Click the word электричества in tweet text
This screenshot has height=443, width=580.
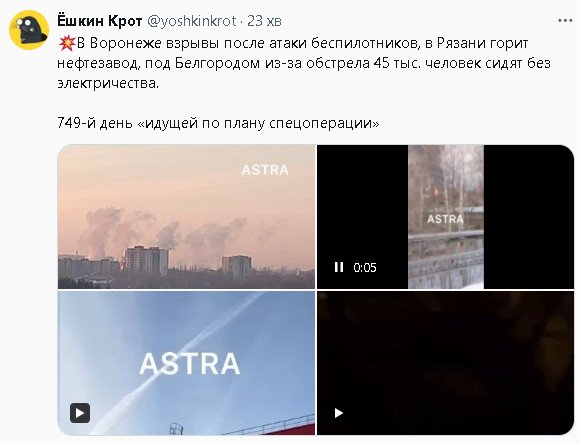click(x=108, y=83)
